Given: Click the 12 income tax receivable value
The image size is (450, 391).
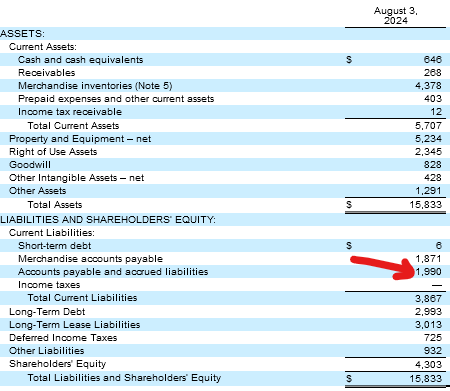Looking at the screenshot, I should (436, 112).
